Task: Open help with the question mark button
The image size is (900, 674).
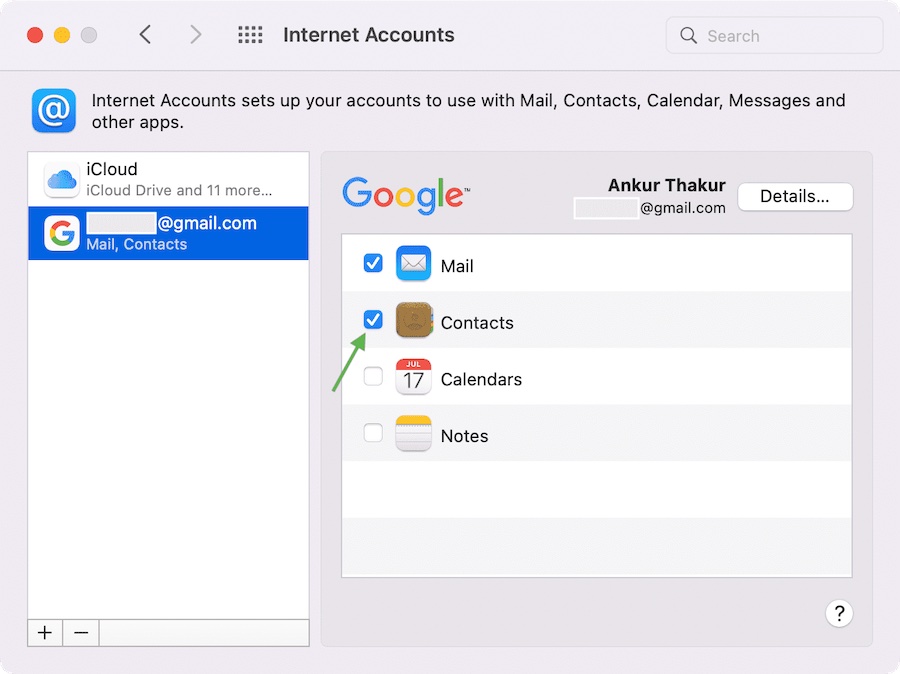Action: pos(839,614)
